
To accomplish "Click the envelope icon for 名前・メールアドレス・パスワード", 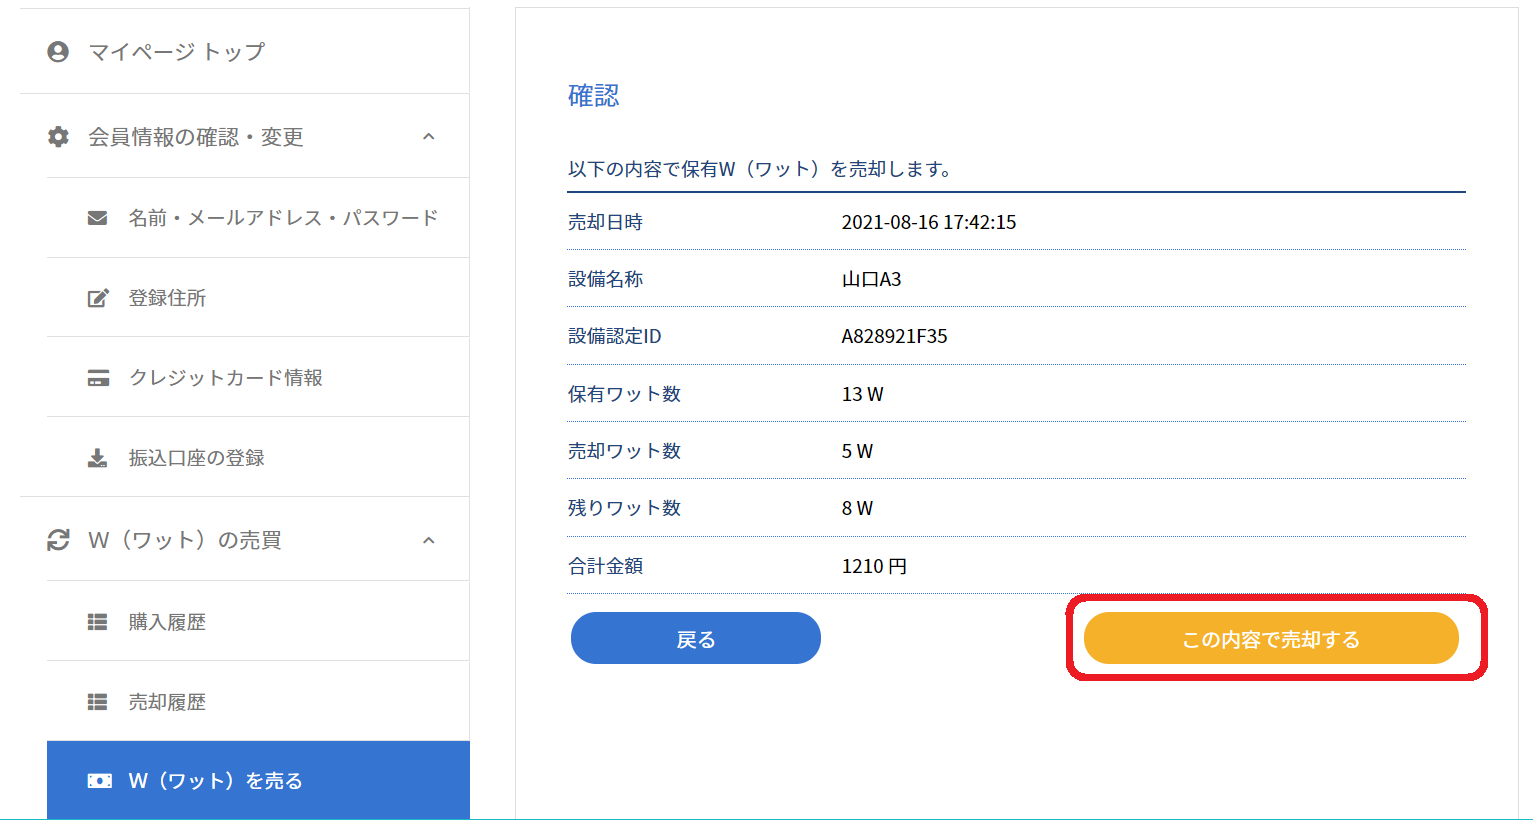I will click(97, 218).
